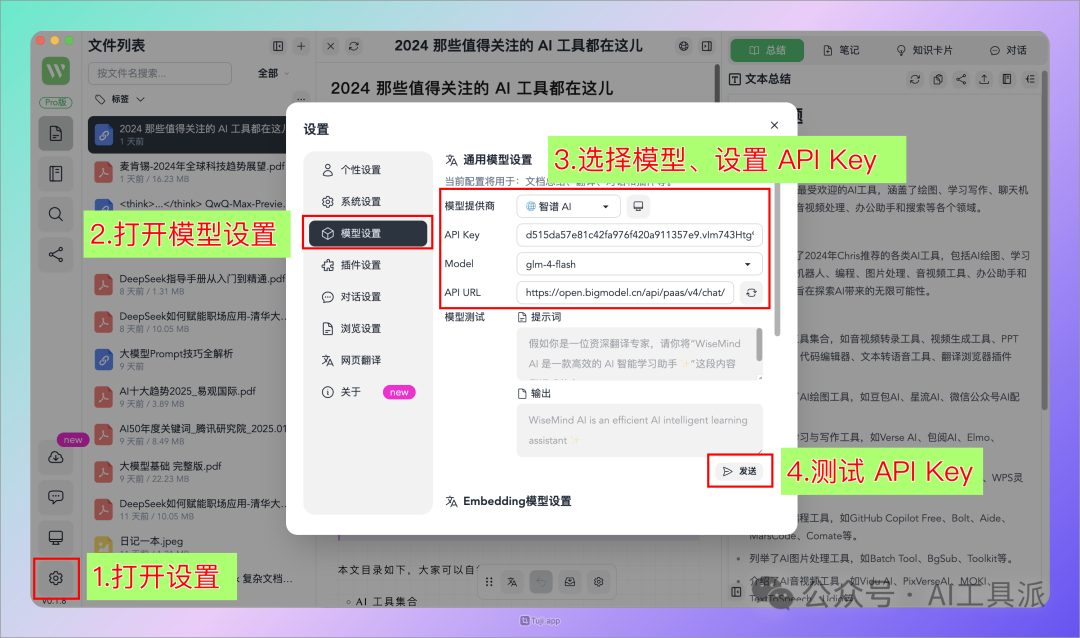Click the three-dots icon beside 标签
1080x638 pixels.
click(301, 99)
